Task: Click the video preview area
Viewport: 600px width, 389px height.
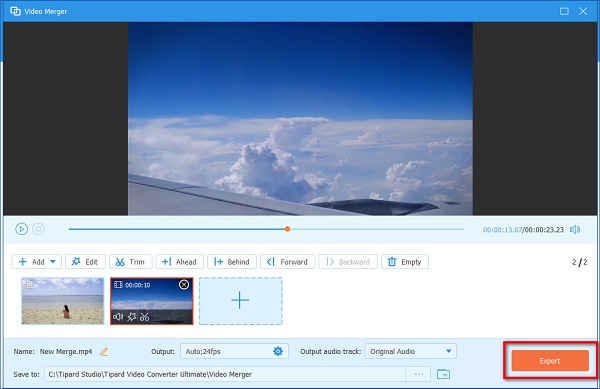Action: tap(300, 119)
